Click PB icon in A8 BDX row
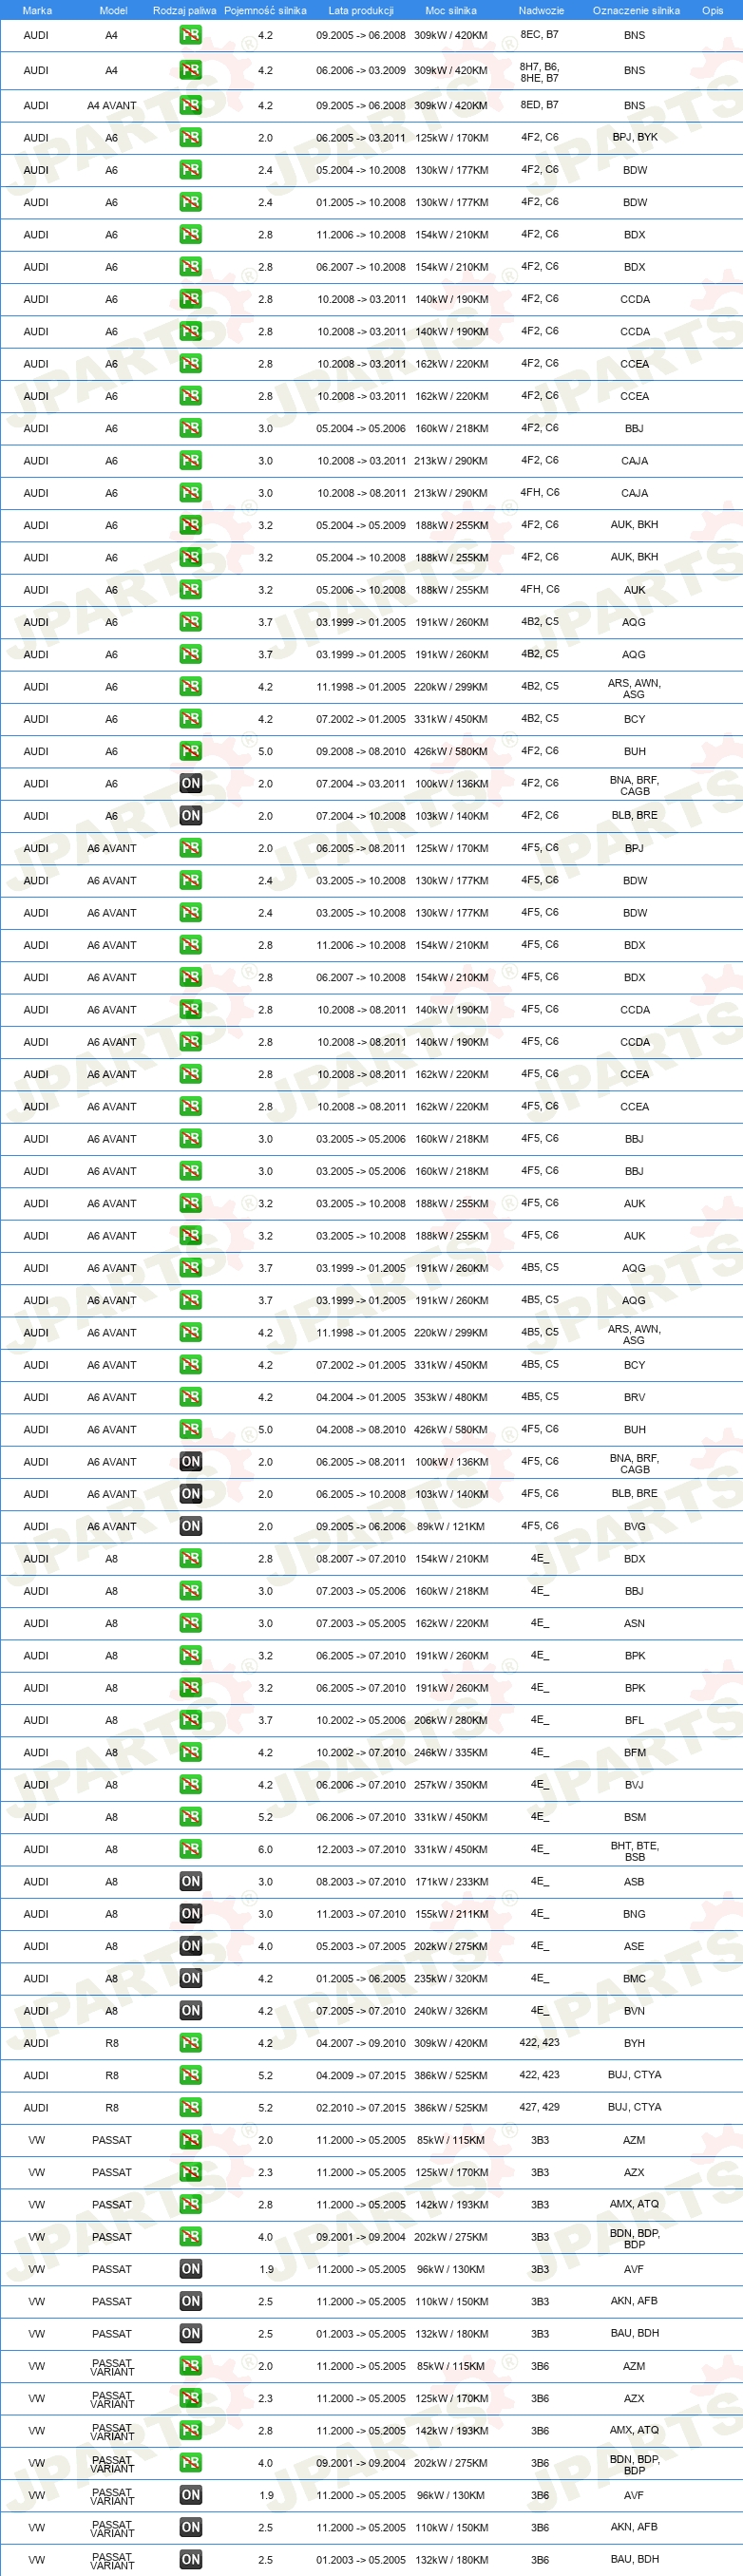The width and height of the screenshot is (743, 2576). (190, 1559)
